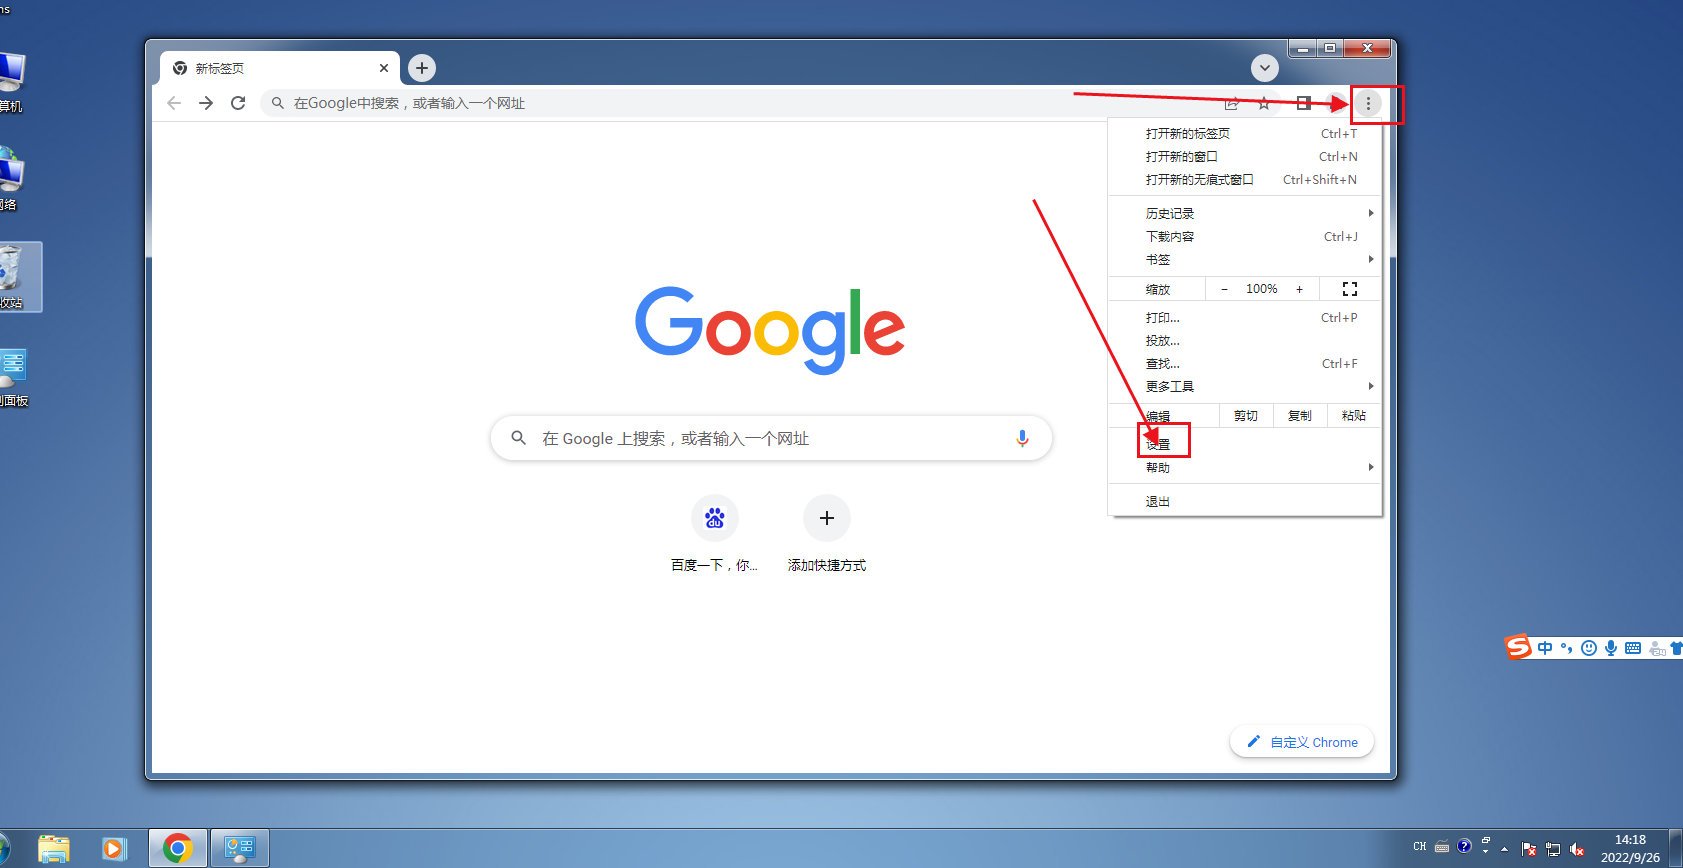
Task: Click the muted volume speaker tray icon
Action: coord(1577,849)
